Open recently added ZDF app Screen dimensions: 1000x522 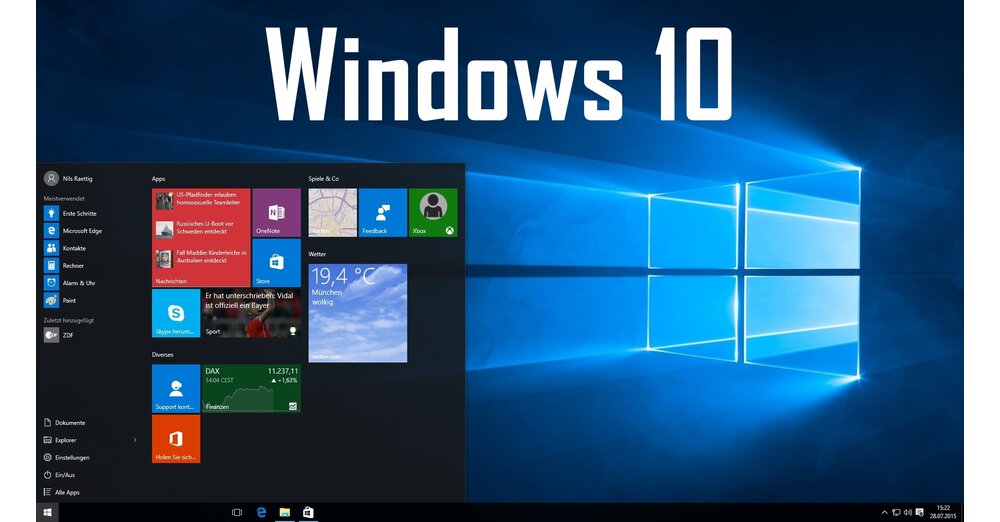coord(59,335)
